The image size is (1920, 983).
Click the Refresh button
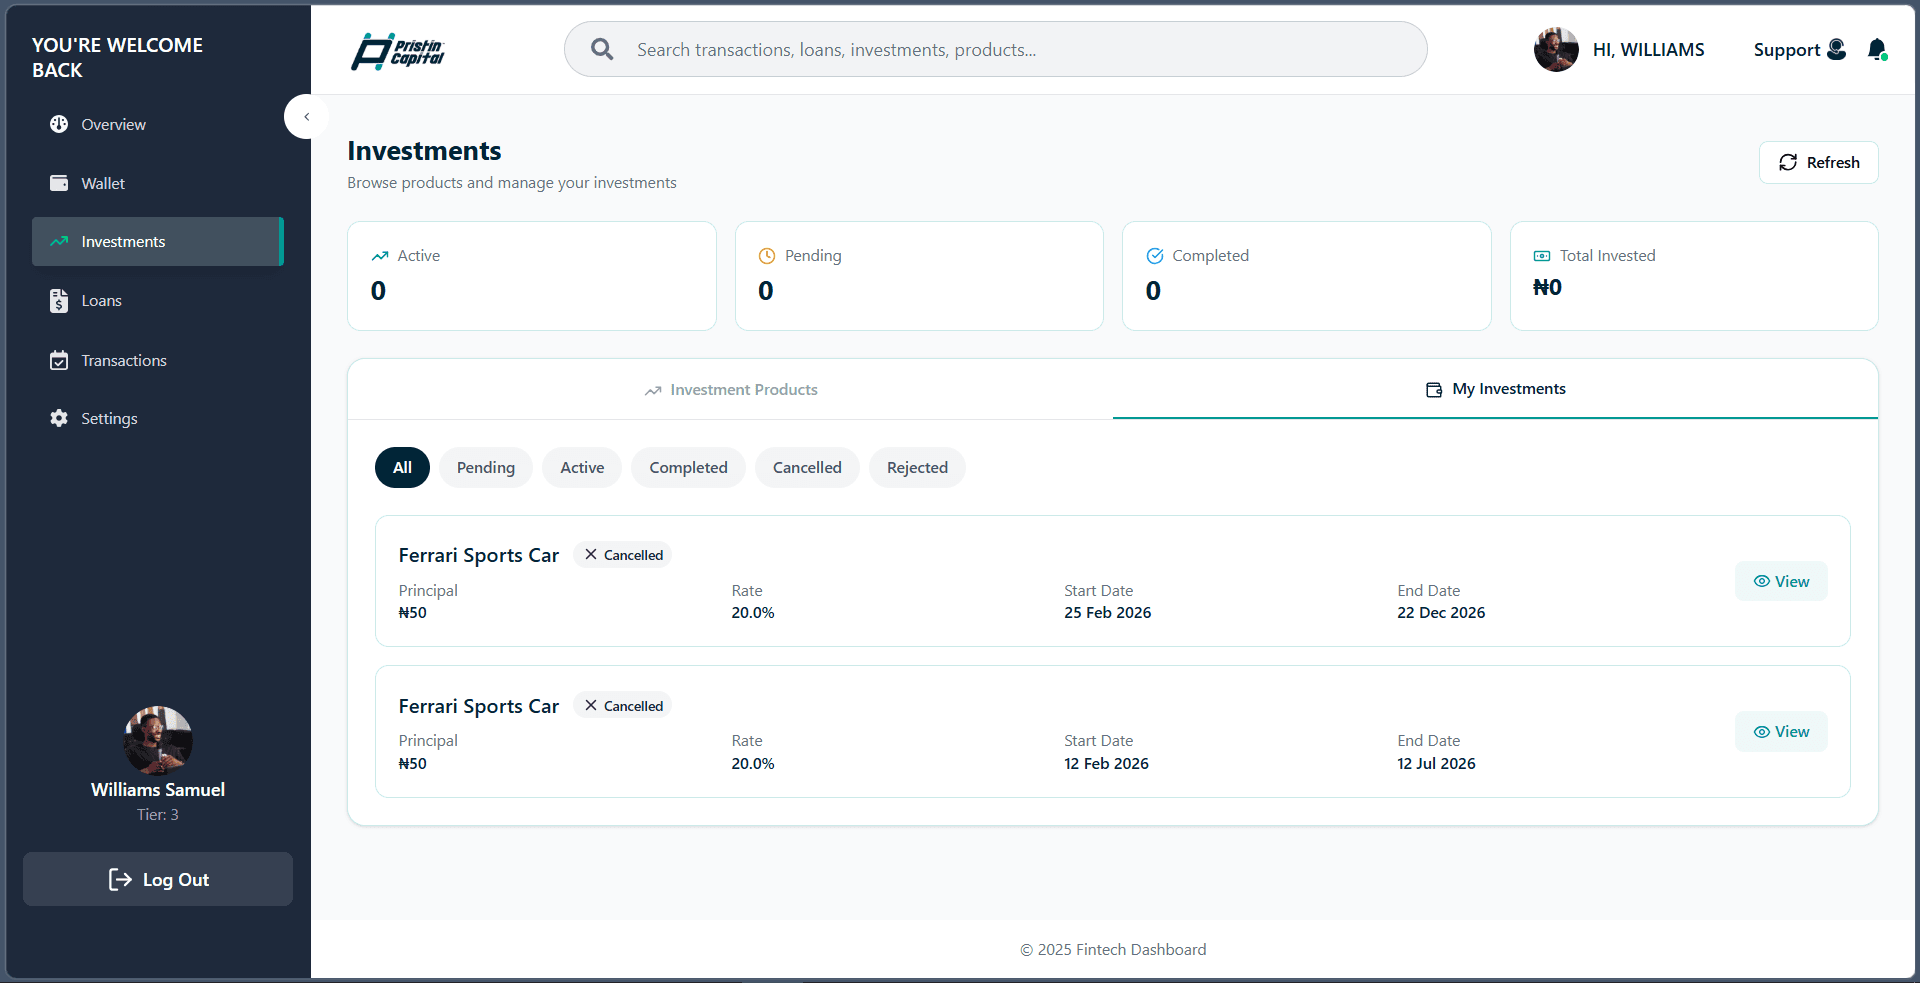coord(1818,162)
